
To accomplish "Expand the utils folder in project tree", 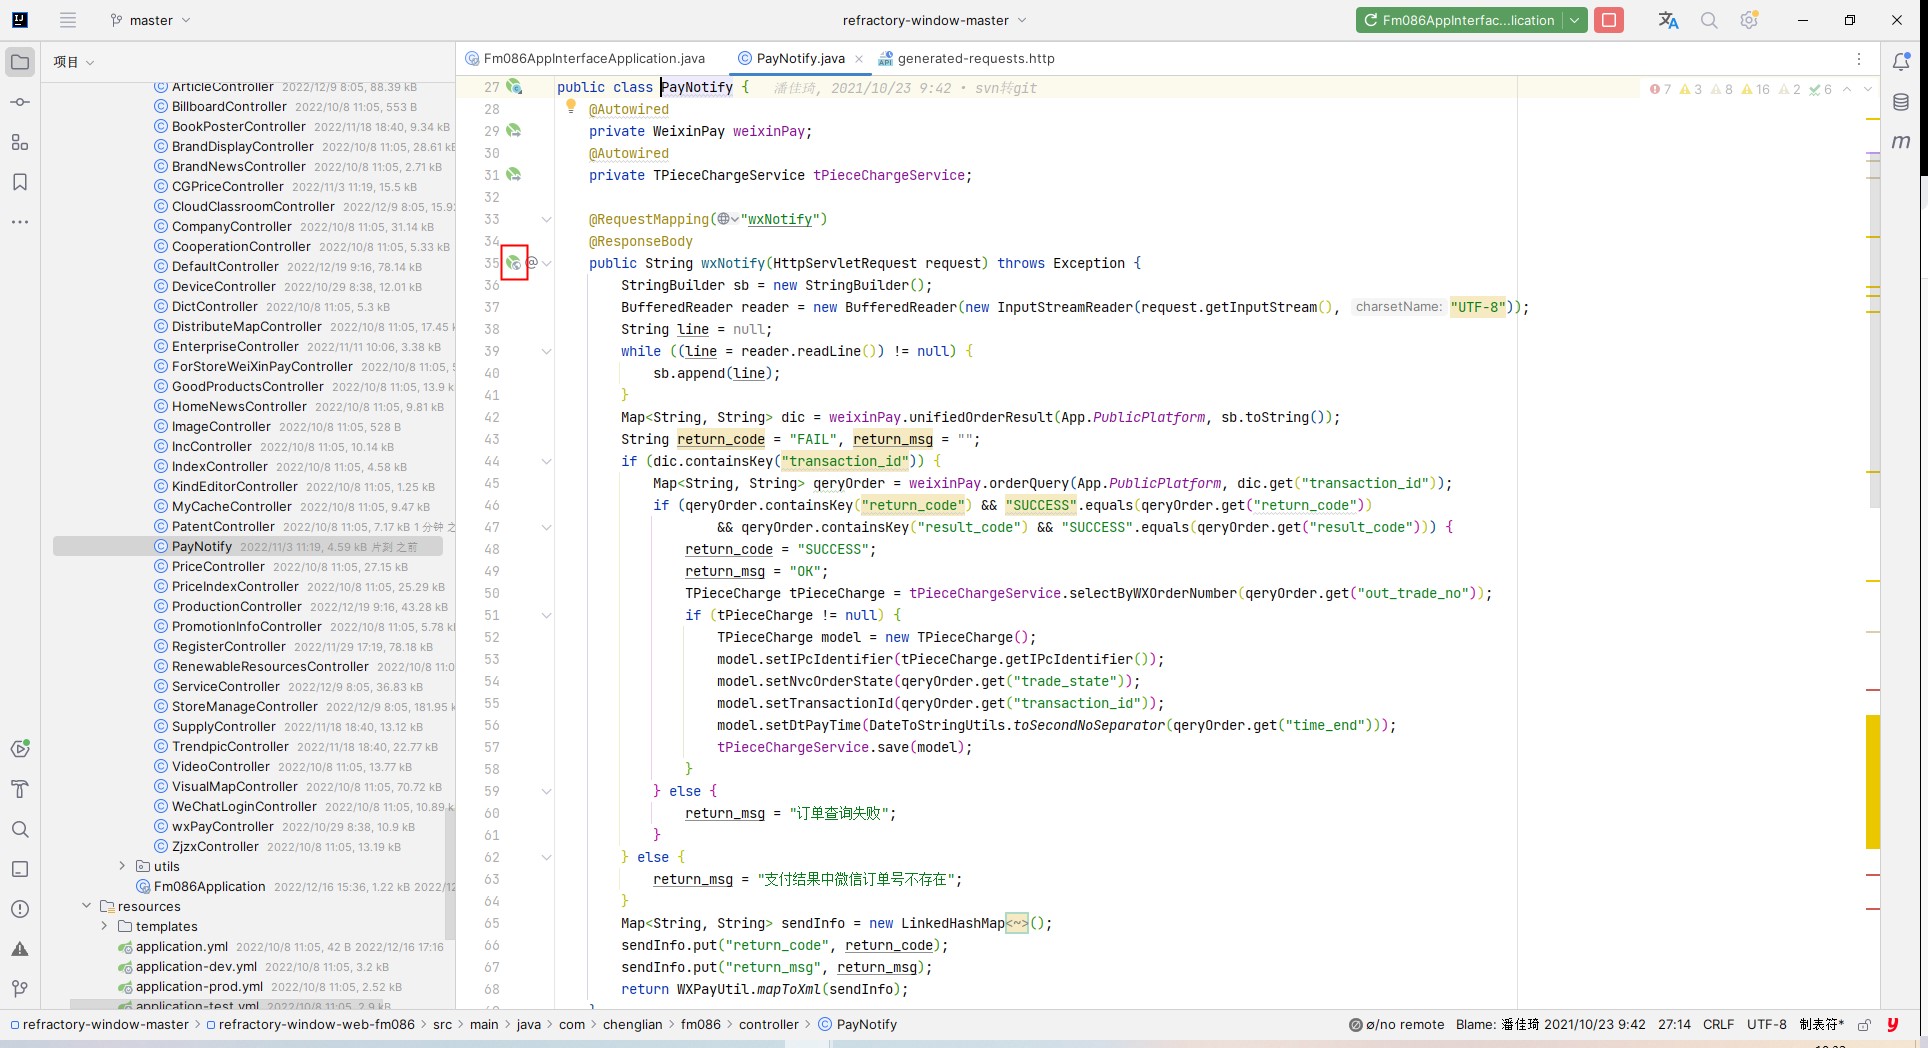I will 122,866.
